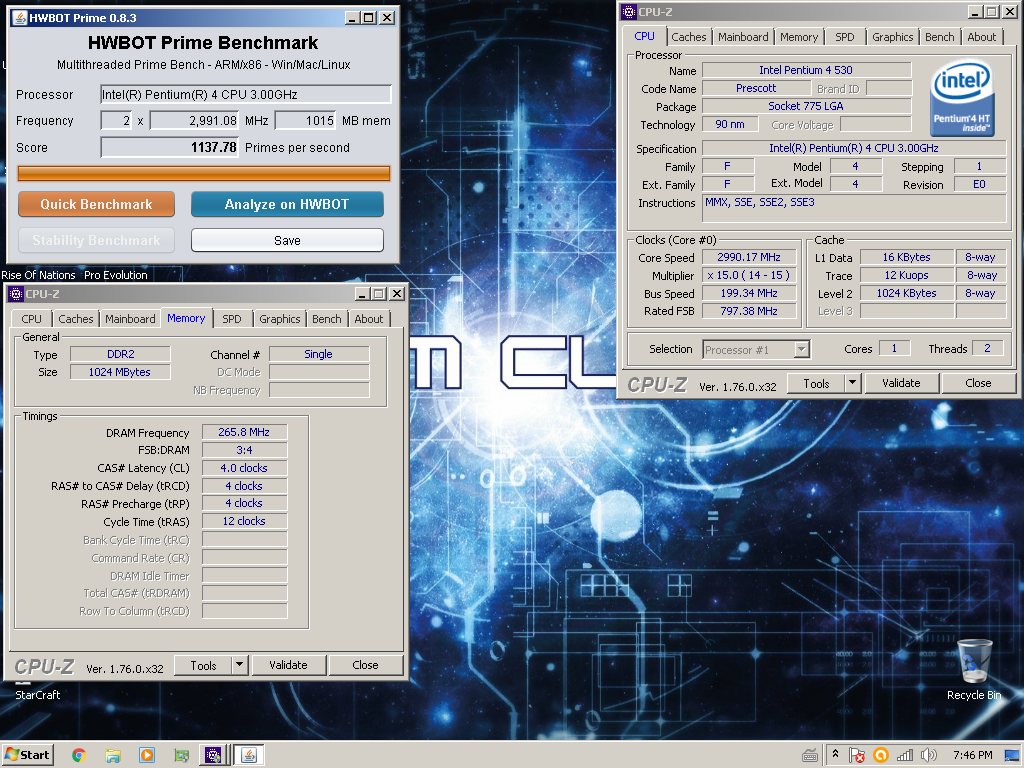Click the DRAM Frequency value 265.8 MHz
Viewport: 1024px width, 768px height.
[244, 432]
